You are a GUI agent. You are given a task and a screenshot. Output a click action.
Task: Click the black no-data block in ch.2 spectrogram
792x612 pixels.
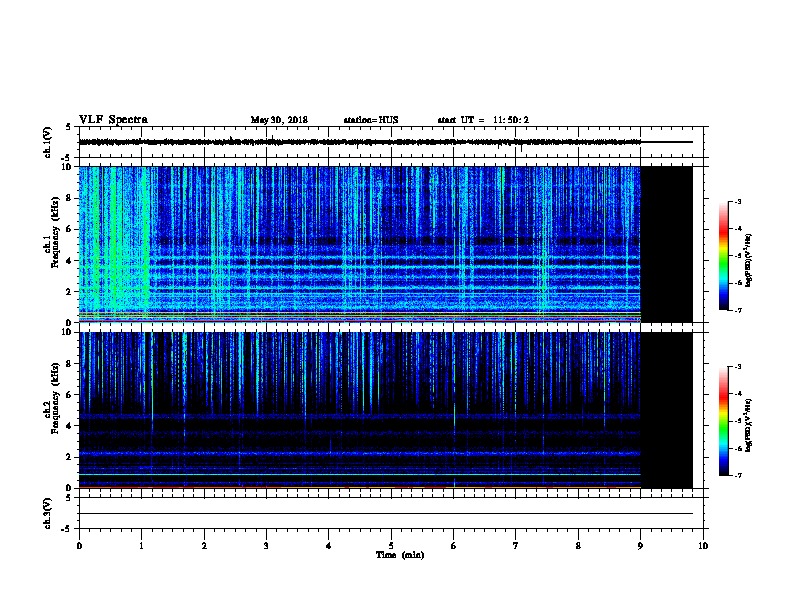click(x=667, y=410)
